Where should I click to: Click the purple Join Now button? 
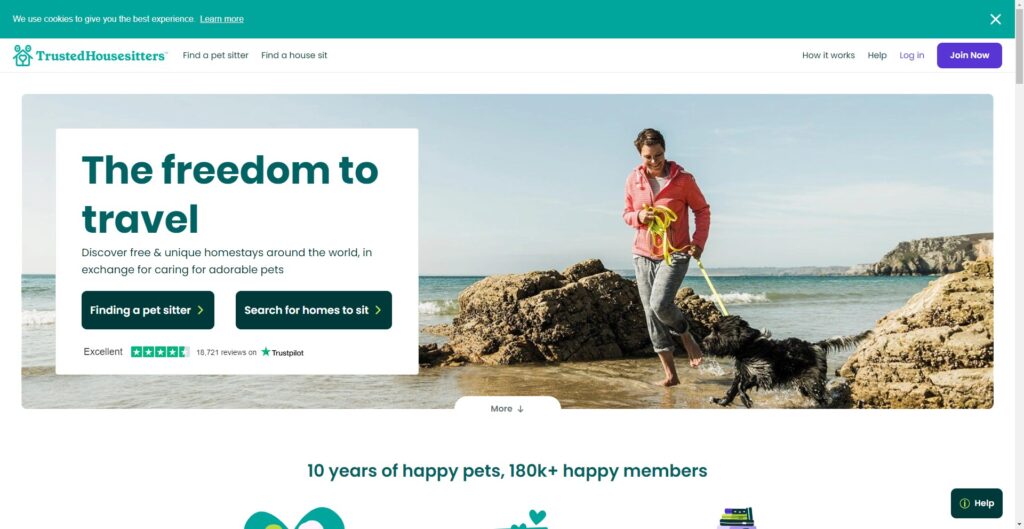tap(969, 56)
